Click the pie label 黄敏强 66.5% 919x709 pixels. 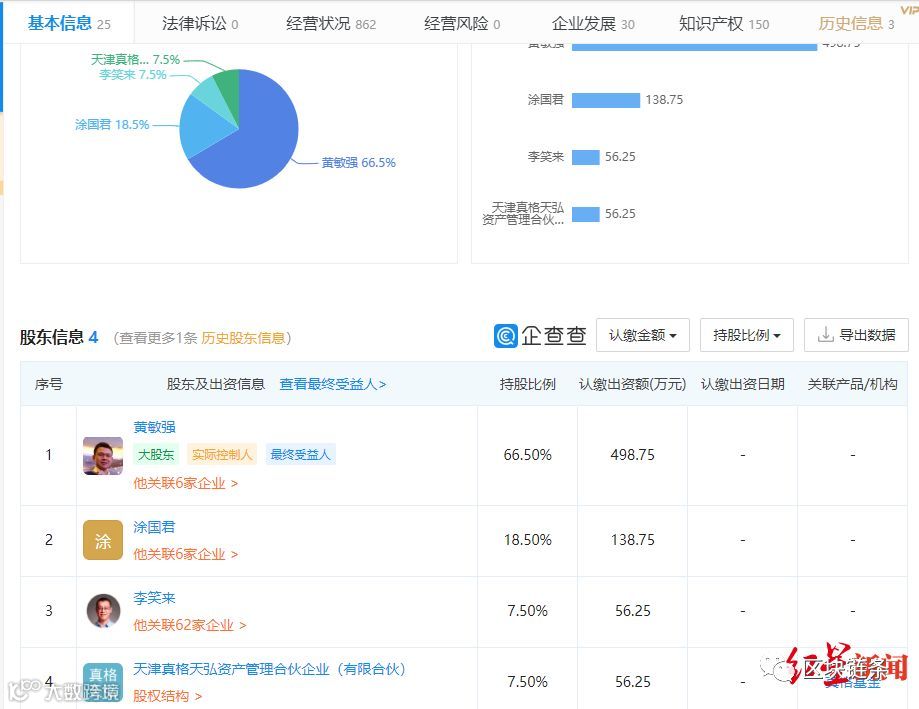point(359,162)
